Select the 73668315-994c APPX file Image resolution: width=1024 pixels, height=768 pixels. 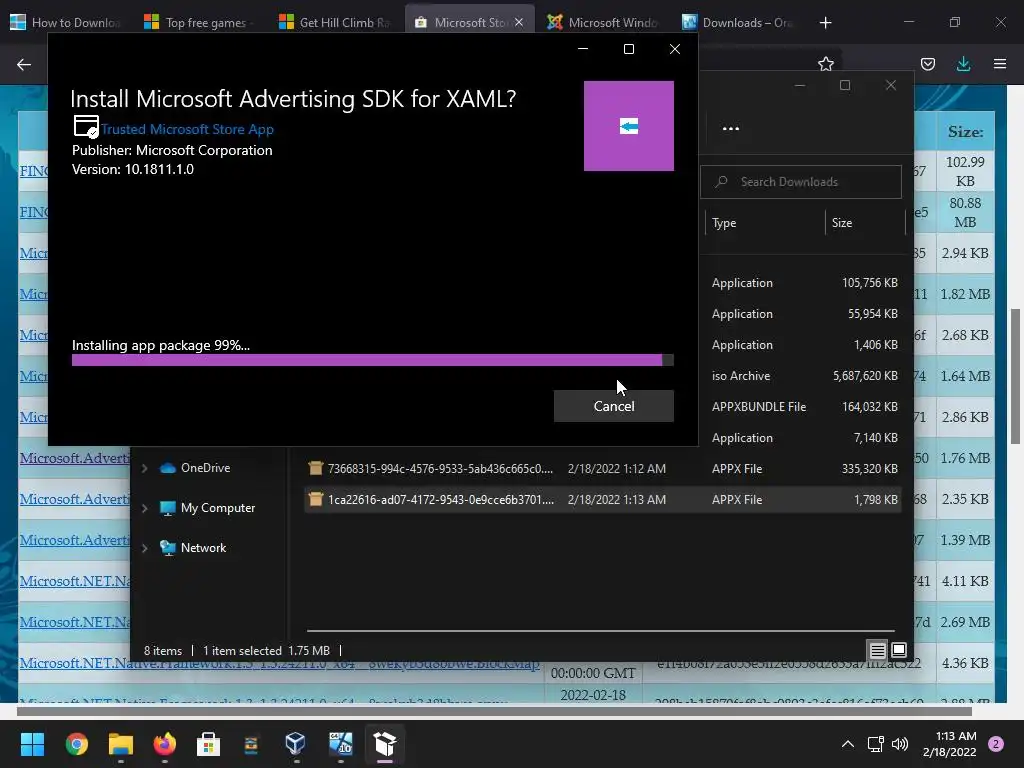point(602,468)
